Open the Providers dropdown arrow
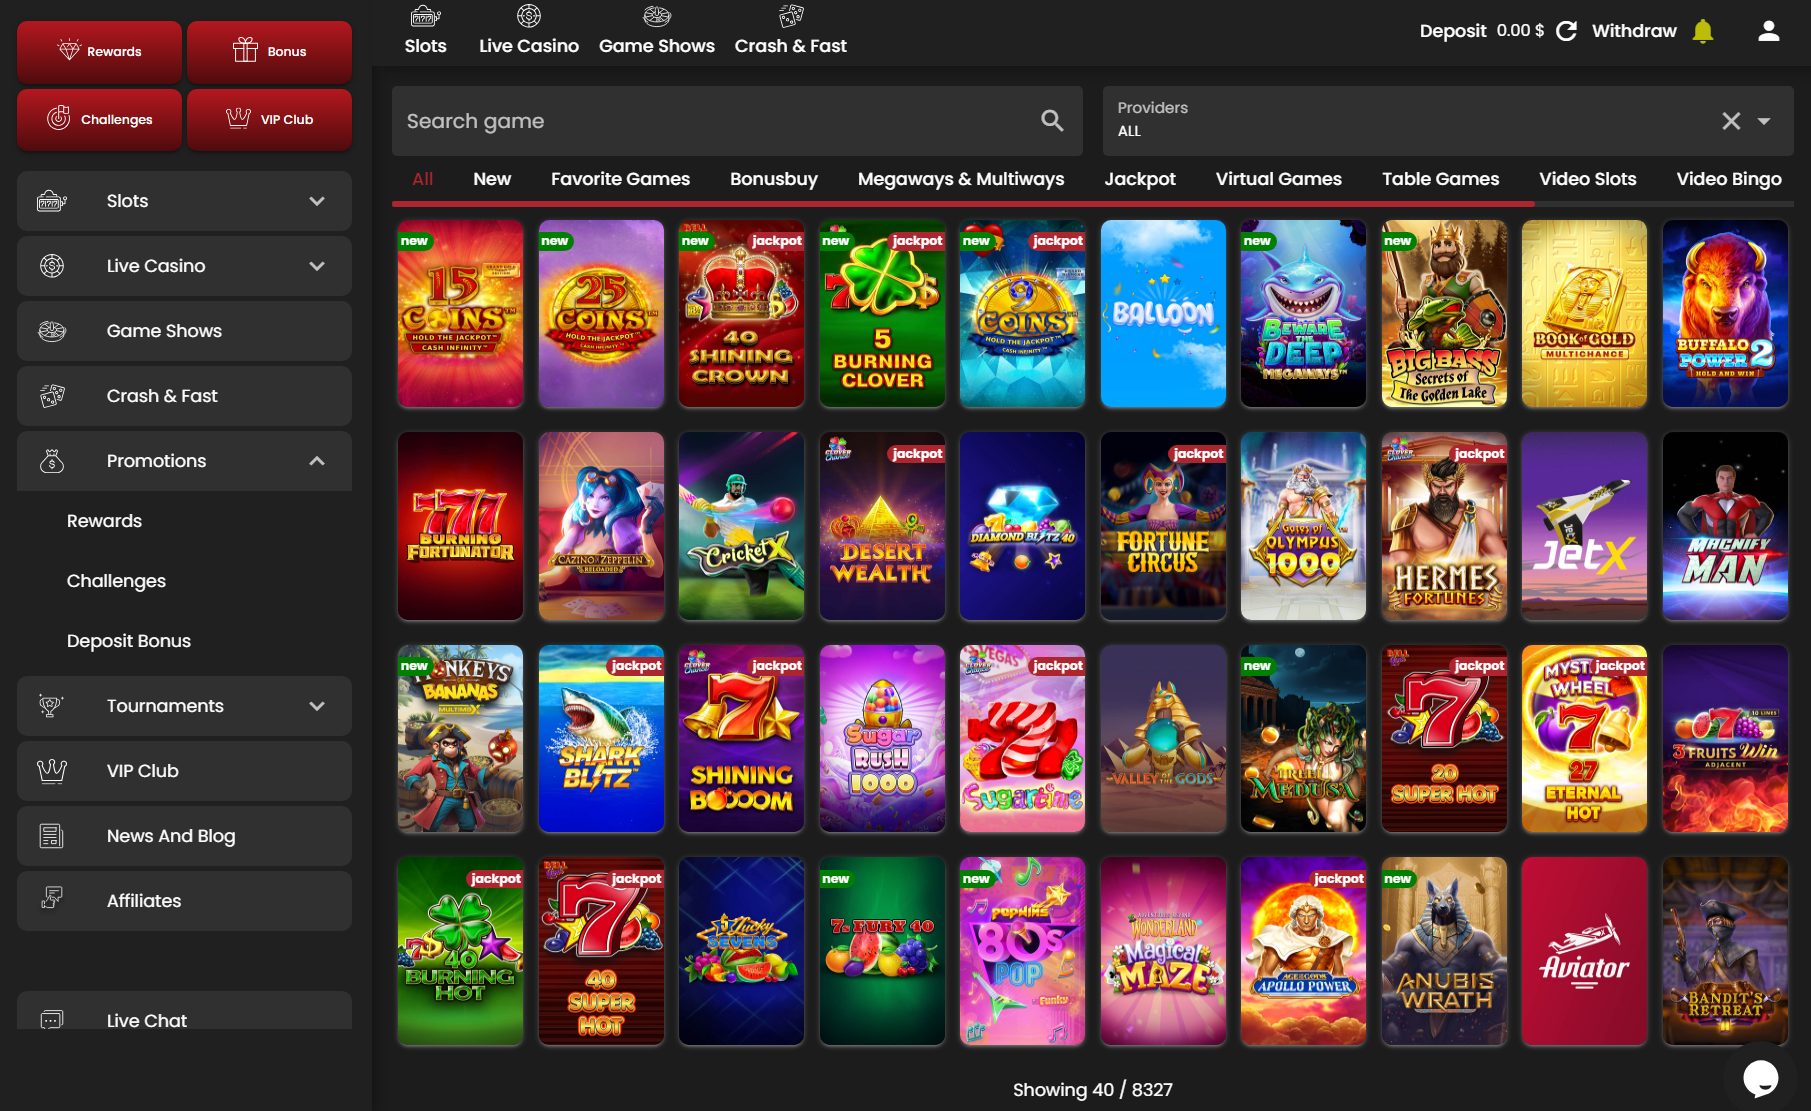Screen dimensions: 1811x1111 (1764, 121)
